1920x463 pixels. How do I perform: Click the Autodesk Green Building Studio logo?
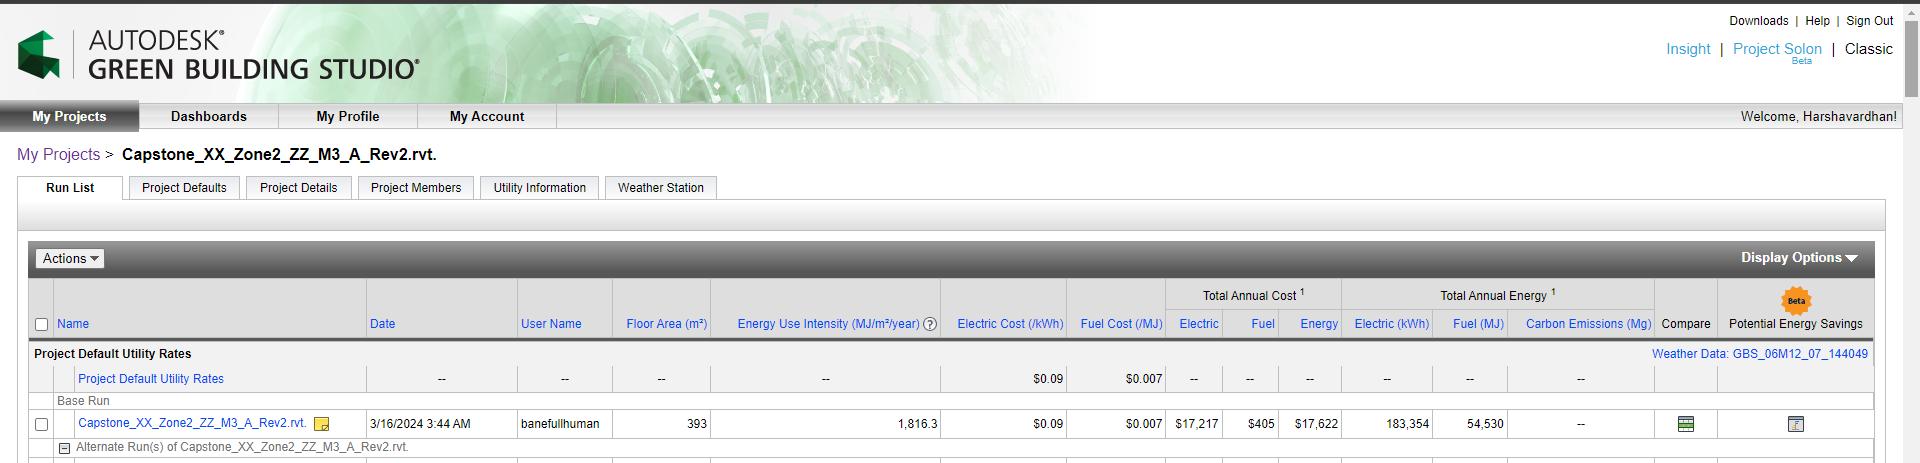218,54
